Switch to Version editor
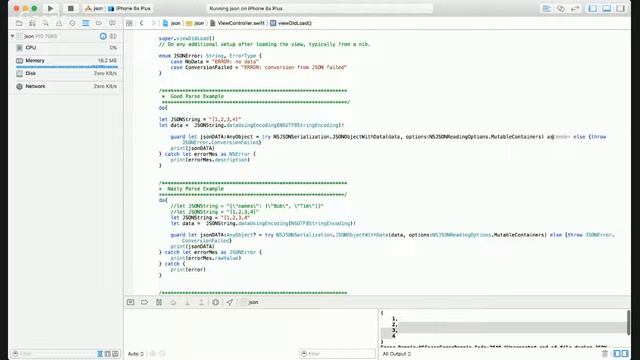Viewport: 640px width, 360px height. point(576,8)
